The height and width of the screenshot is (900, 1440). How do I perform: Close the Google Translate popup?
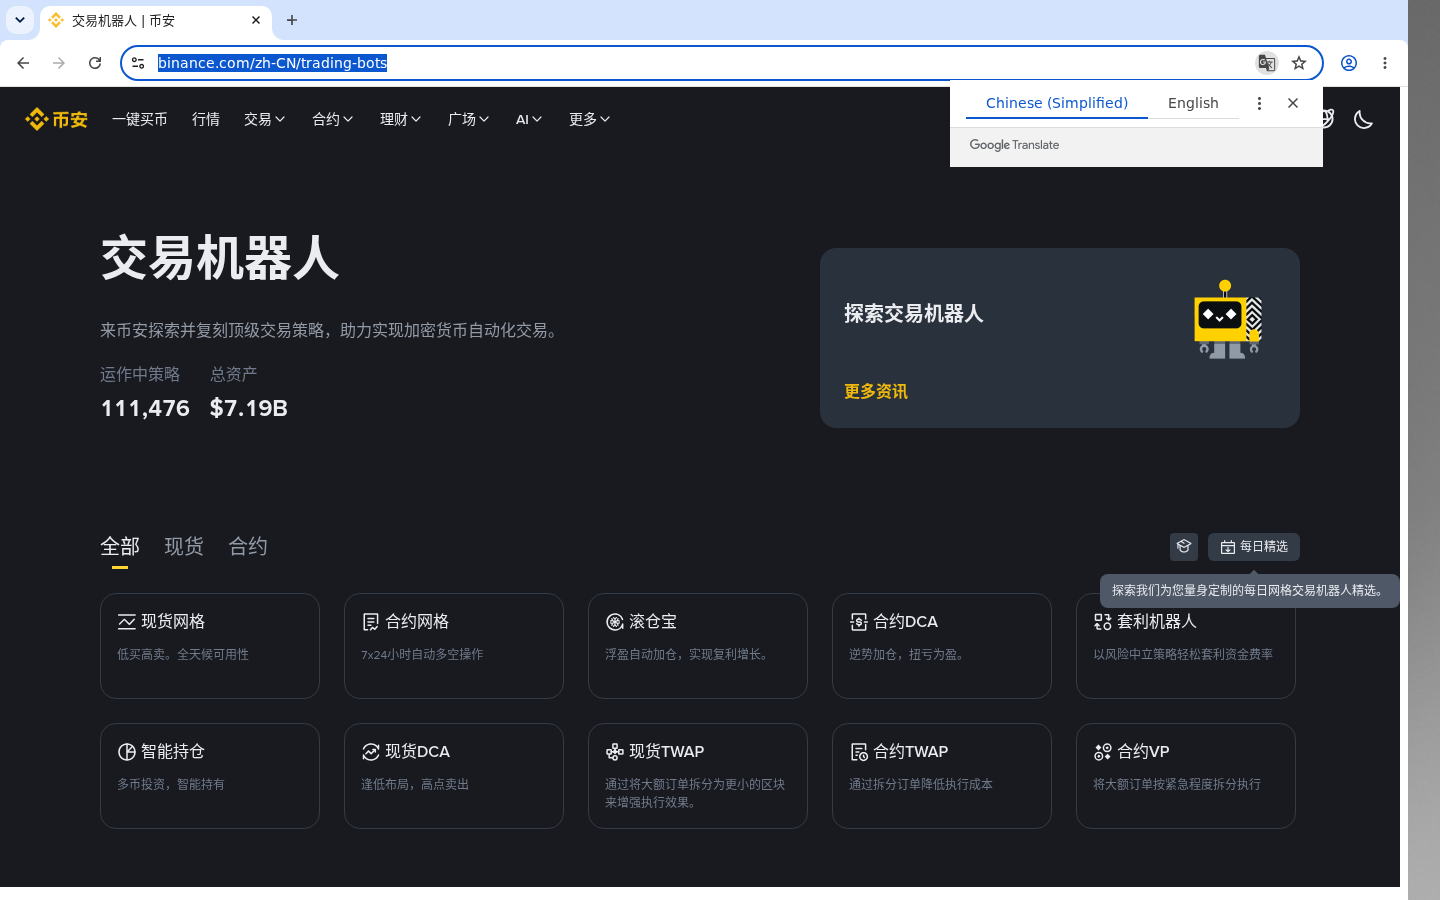pos(1293,103)
